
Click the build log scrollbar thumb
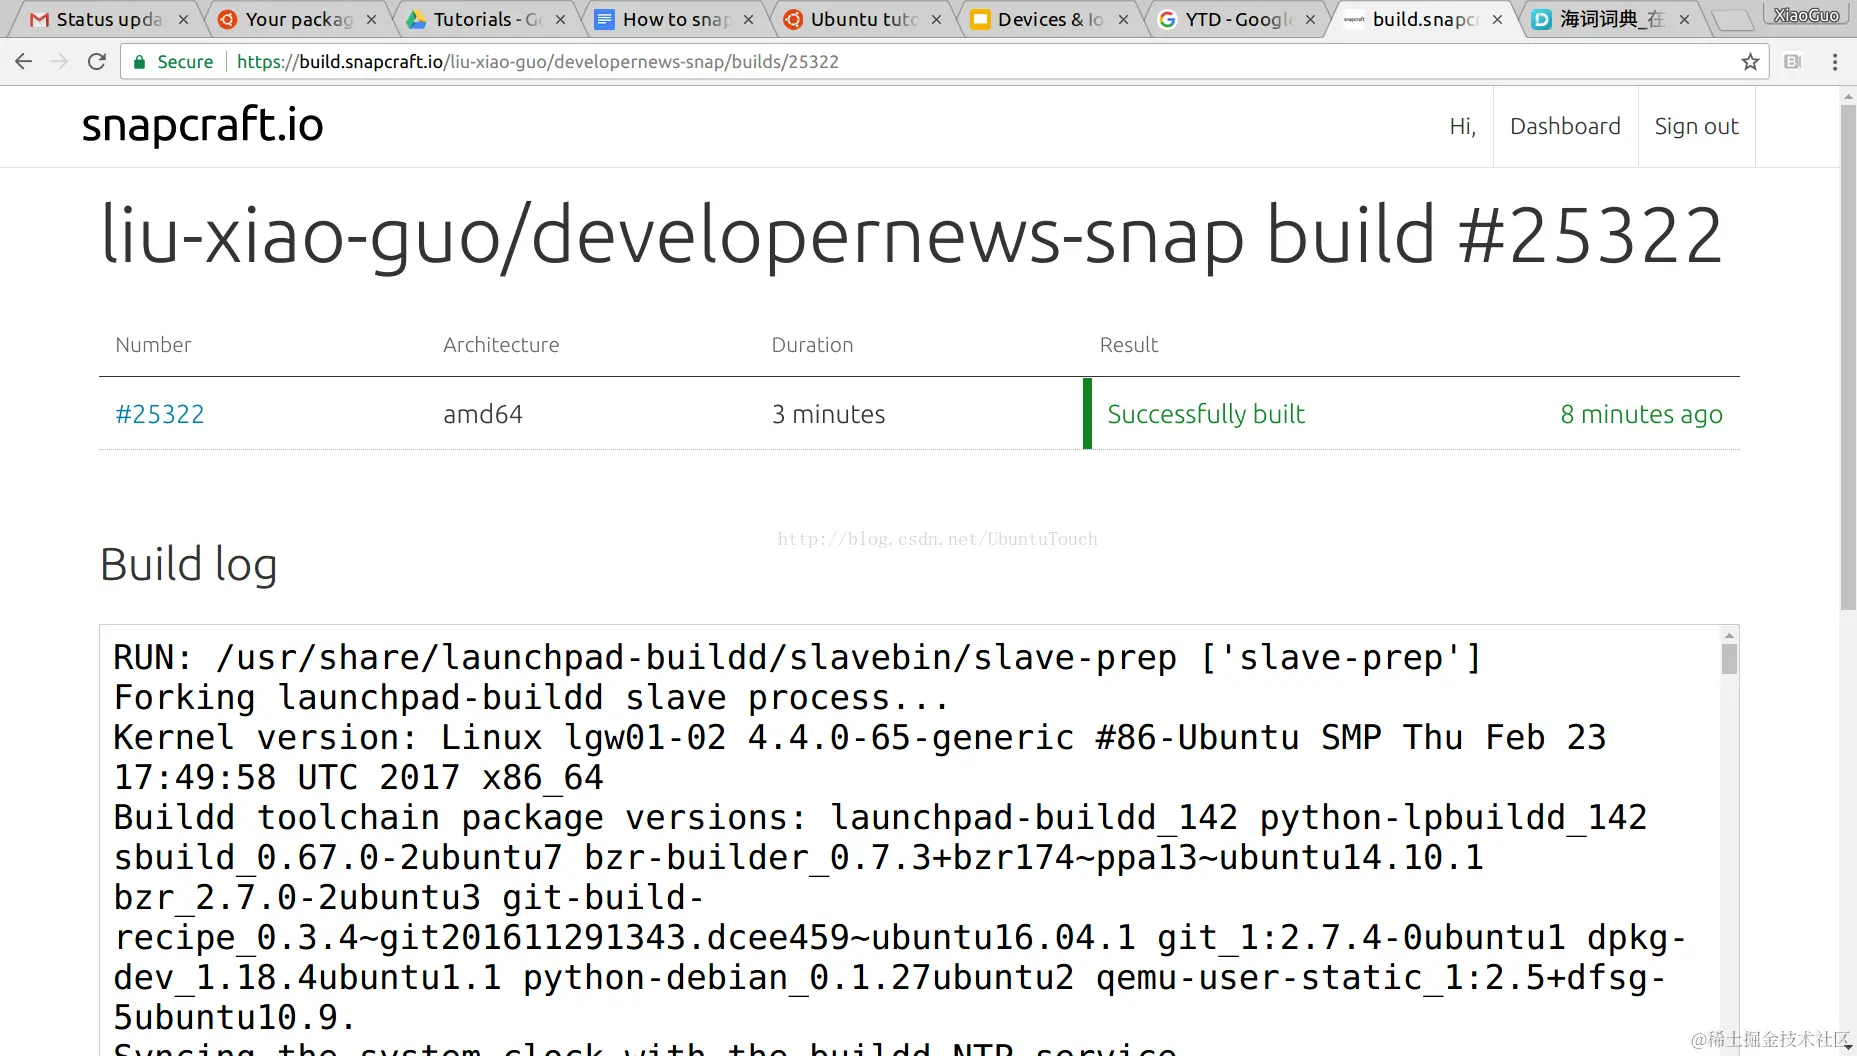(1729, 659)
